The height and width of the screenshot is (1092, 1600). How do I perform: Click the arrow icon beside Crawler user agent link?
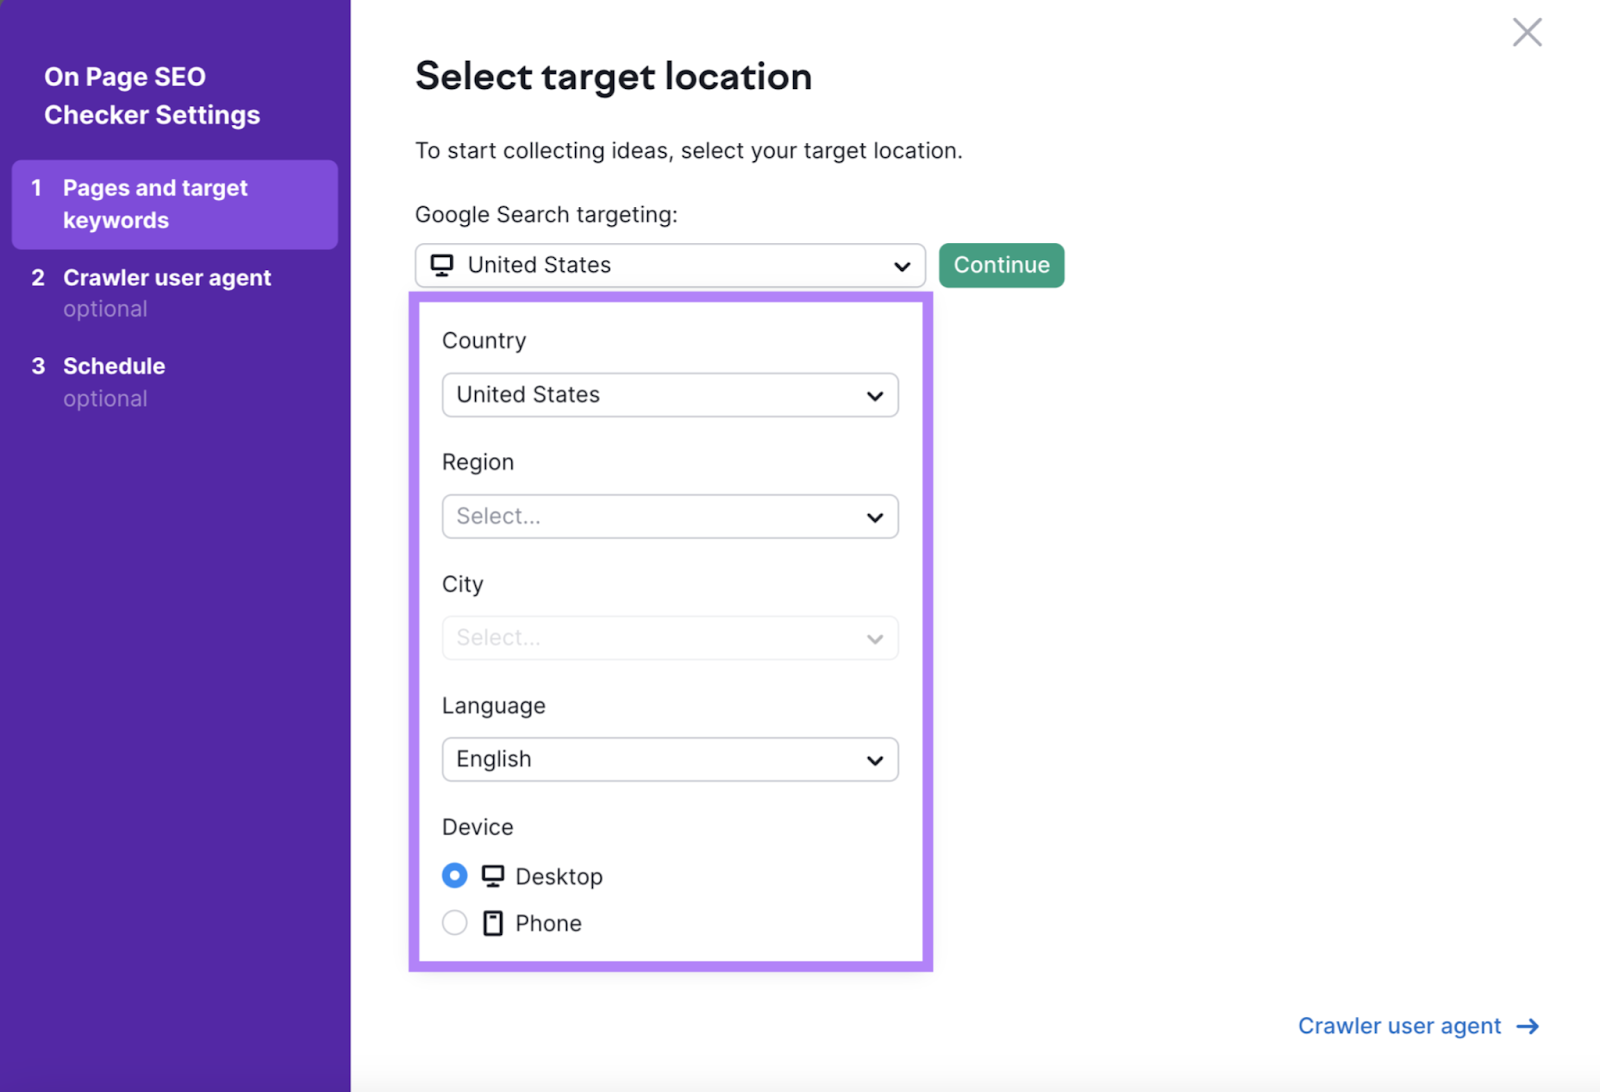tap(1528, 1027)
